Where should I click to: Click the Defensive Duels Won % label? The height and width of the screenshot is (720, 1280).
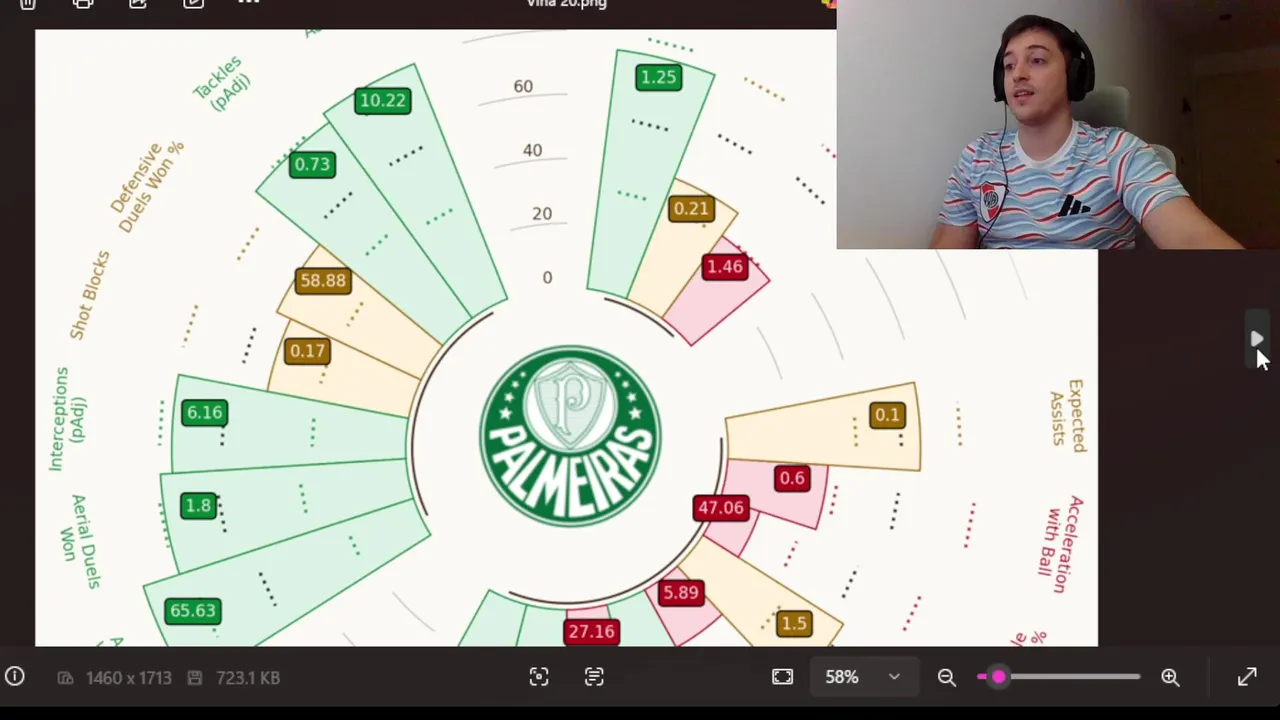pyautogui.click(x=148, y=187)
